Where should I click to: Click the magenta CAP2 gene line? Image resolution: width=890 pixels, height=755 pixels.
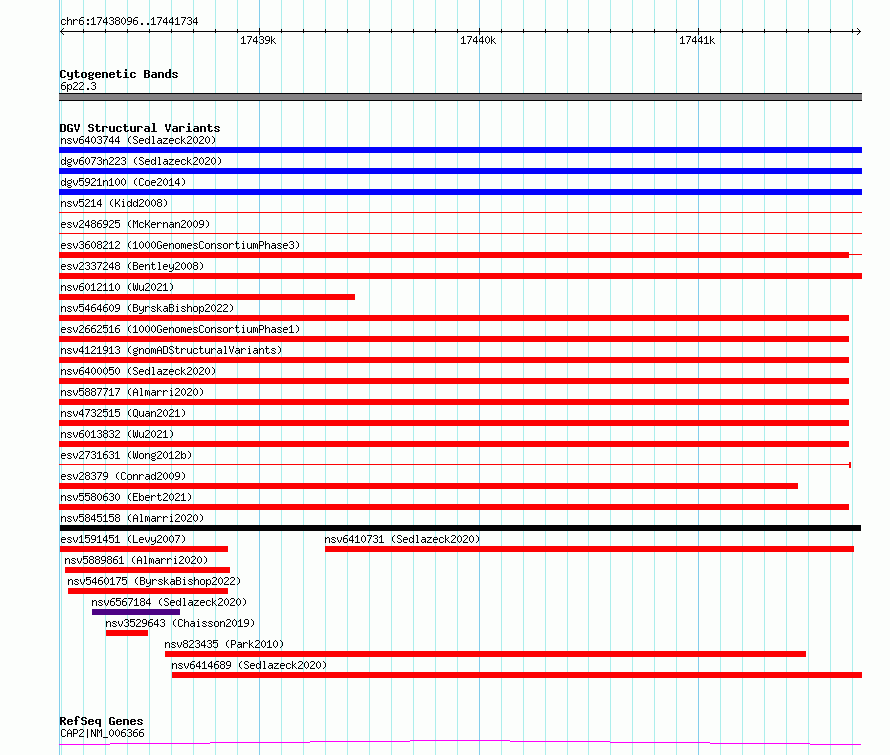click(460, 742)
